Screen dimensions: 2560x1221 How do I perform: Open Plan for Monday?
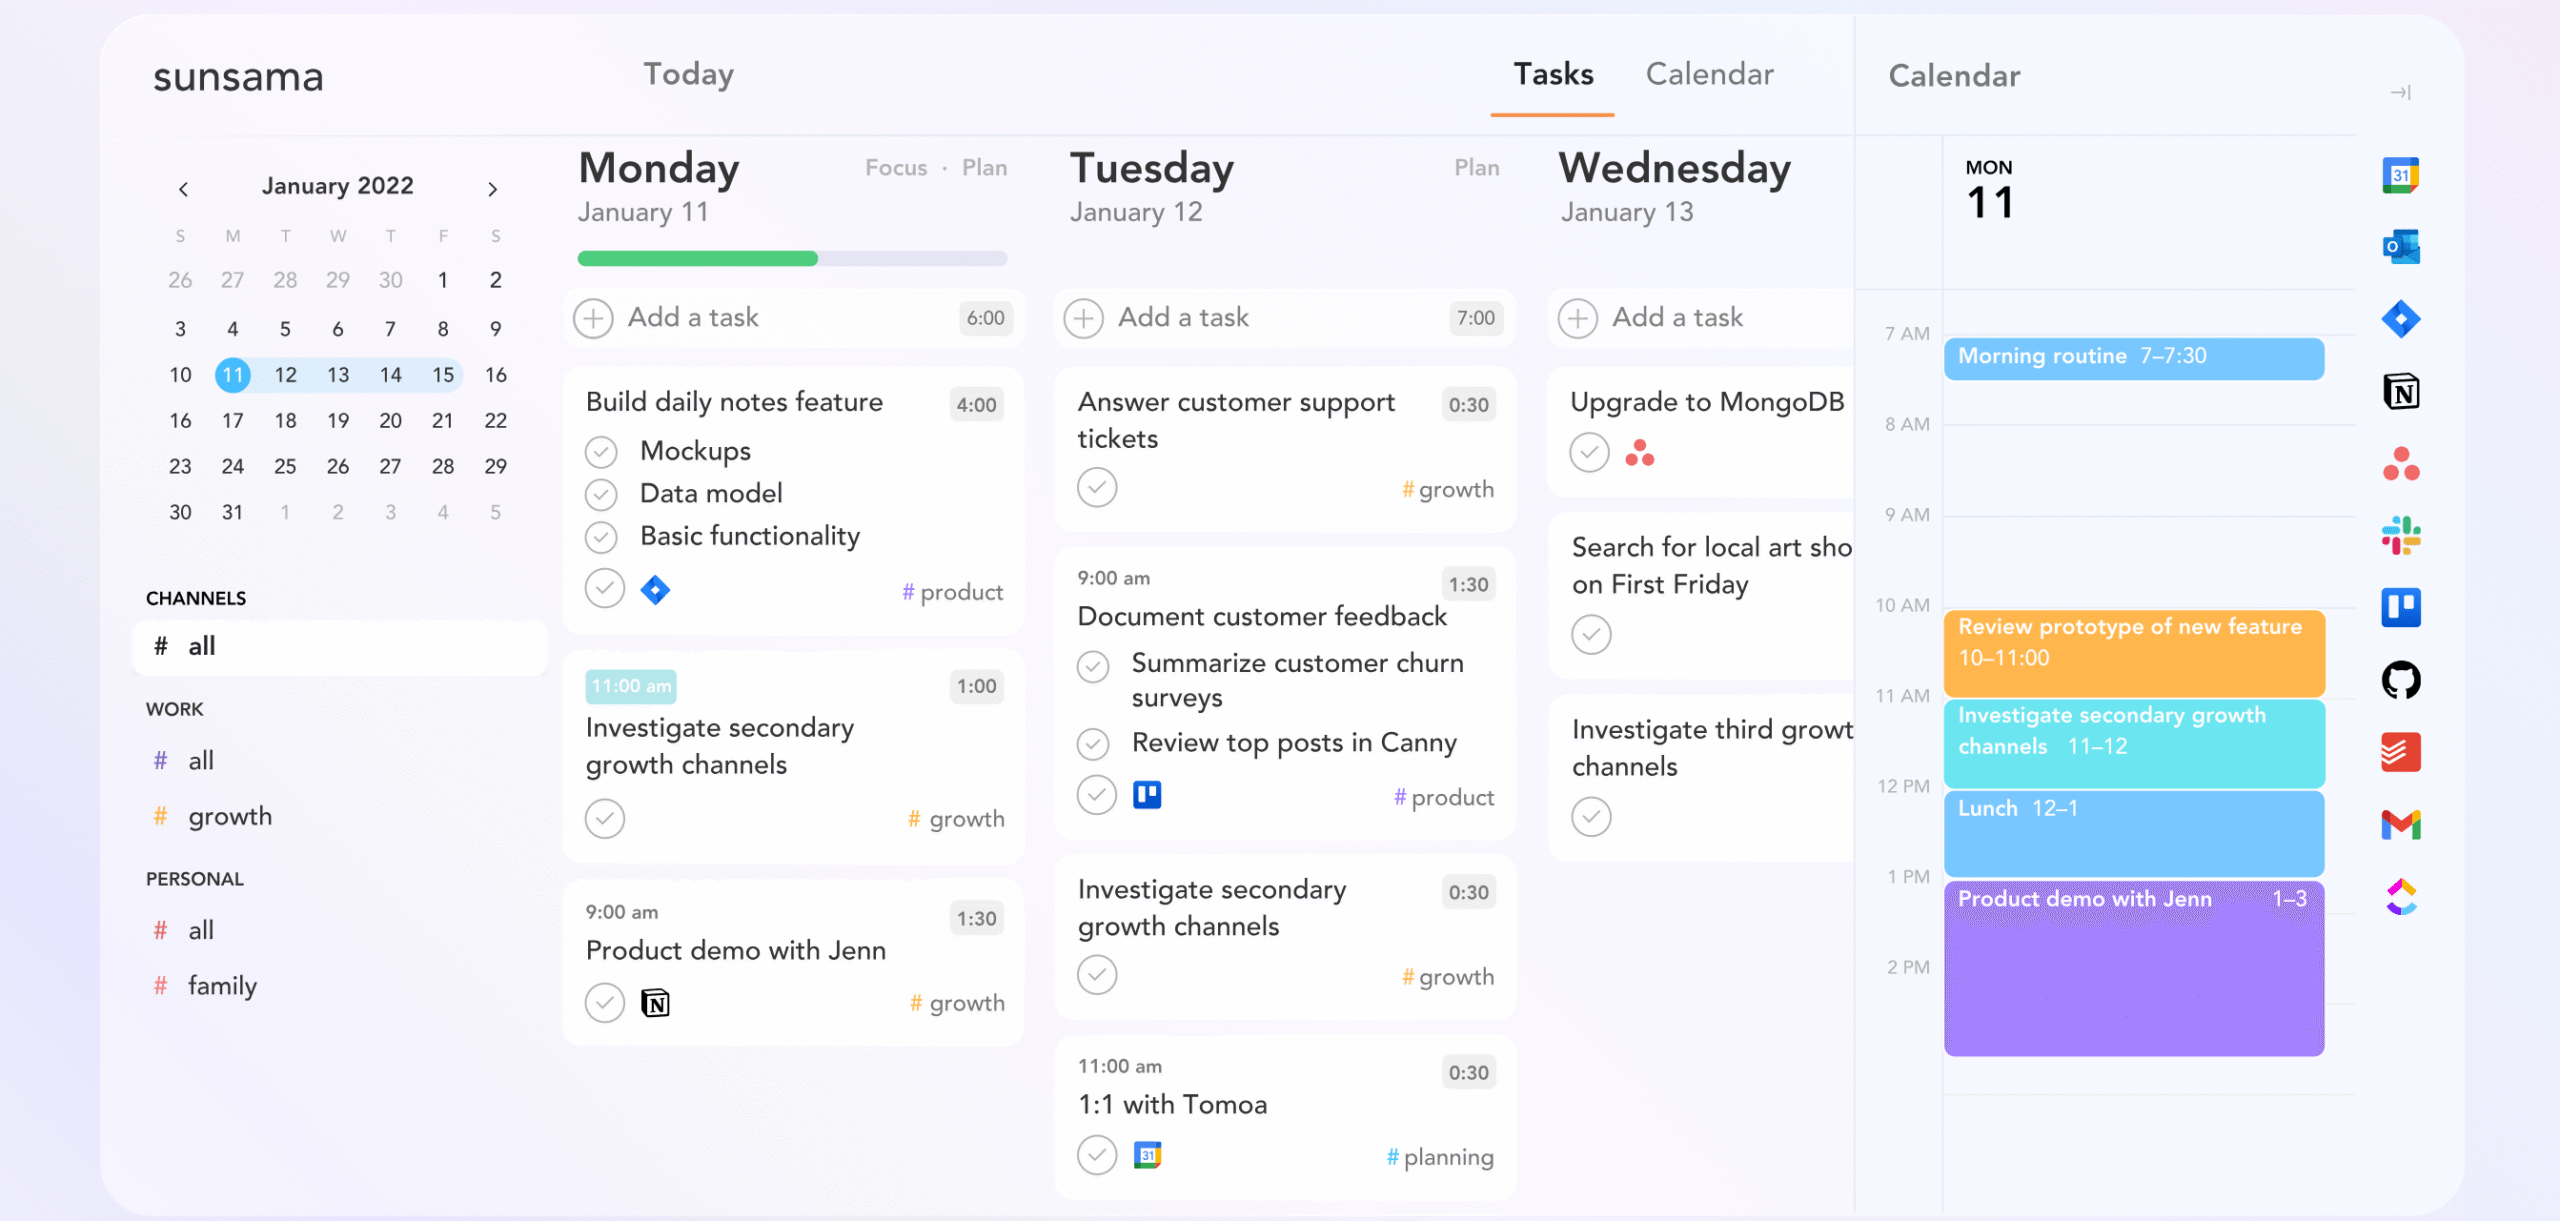(x=984, y=168)
